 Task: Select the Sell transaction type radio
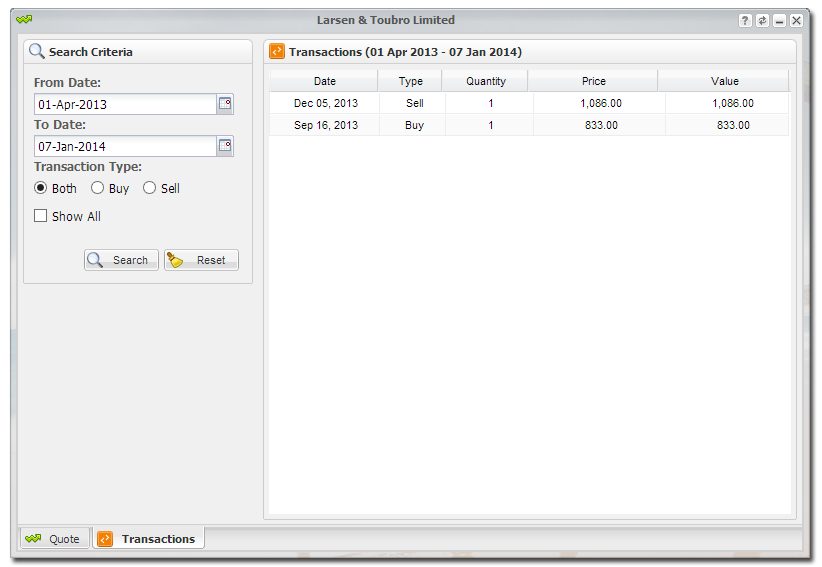point(149,188)
